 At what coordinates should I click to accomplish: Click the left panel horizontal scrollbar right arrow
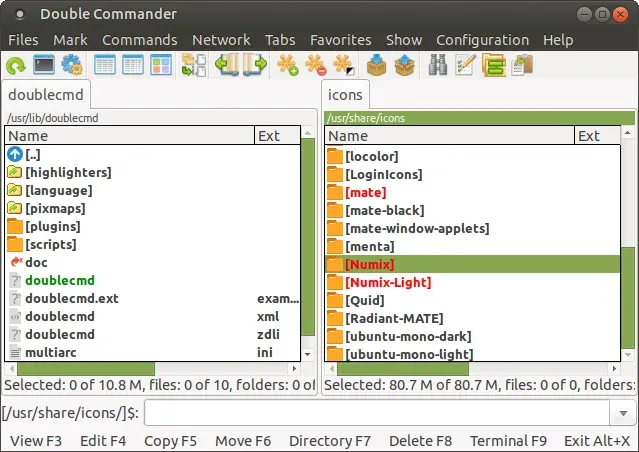point(294,368)
